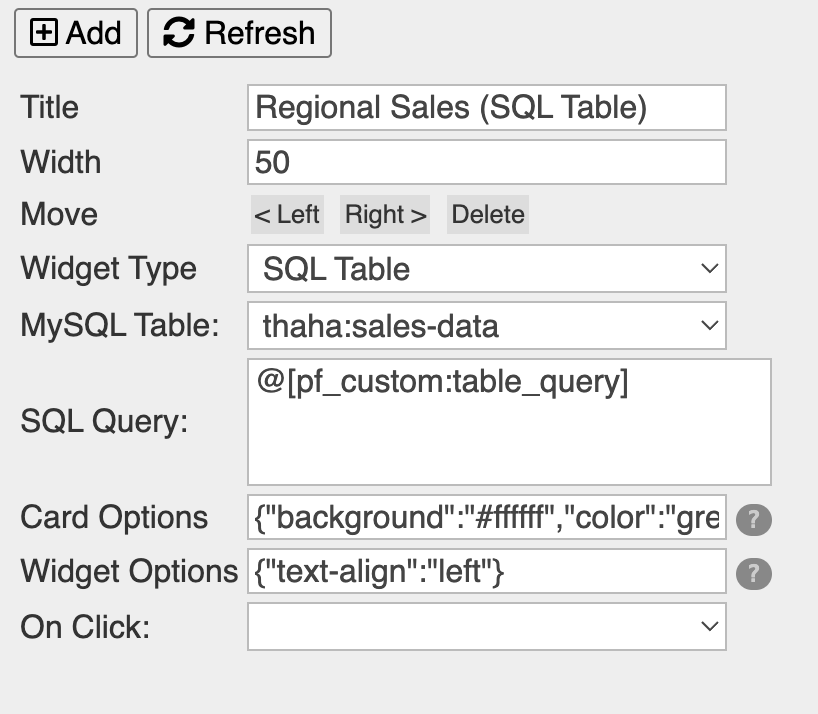Click into the Width field
The image size is (818, 714).
[x=486, y=162]
